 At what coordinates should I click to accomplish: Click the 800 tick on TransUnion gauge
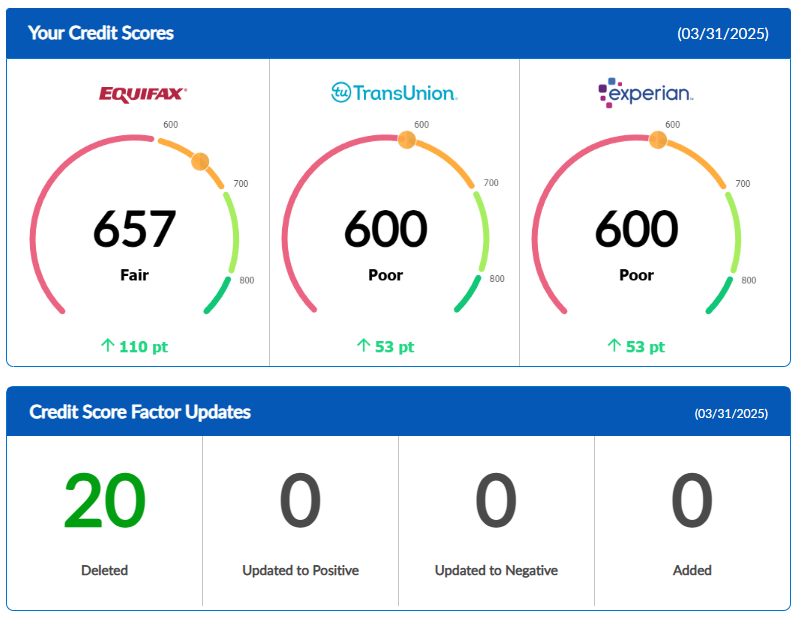coord(497,279)
